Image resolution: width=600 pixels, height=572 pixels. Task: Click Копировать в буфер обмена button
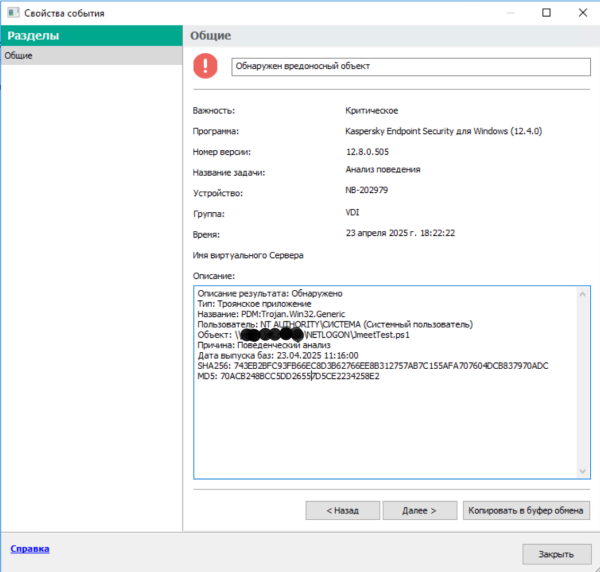(526, 510)
